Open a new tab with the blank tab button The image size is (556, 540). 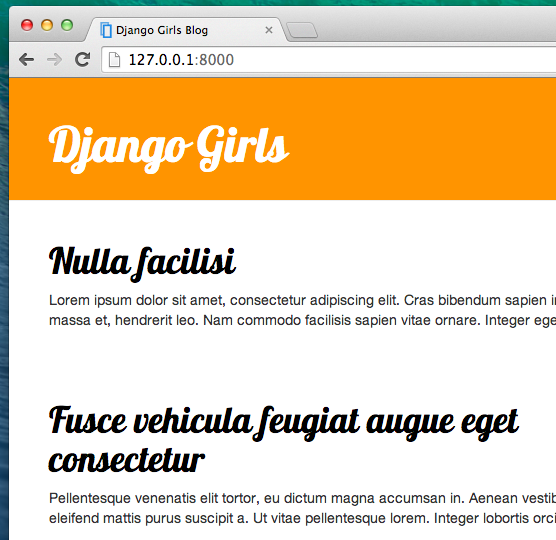[x=302, y=30]
